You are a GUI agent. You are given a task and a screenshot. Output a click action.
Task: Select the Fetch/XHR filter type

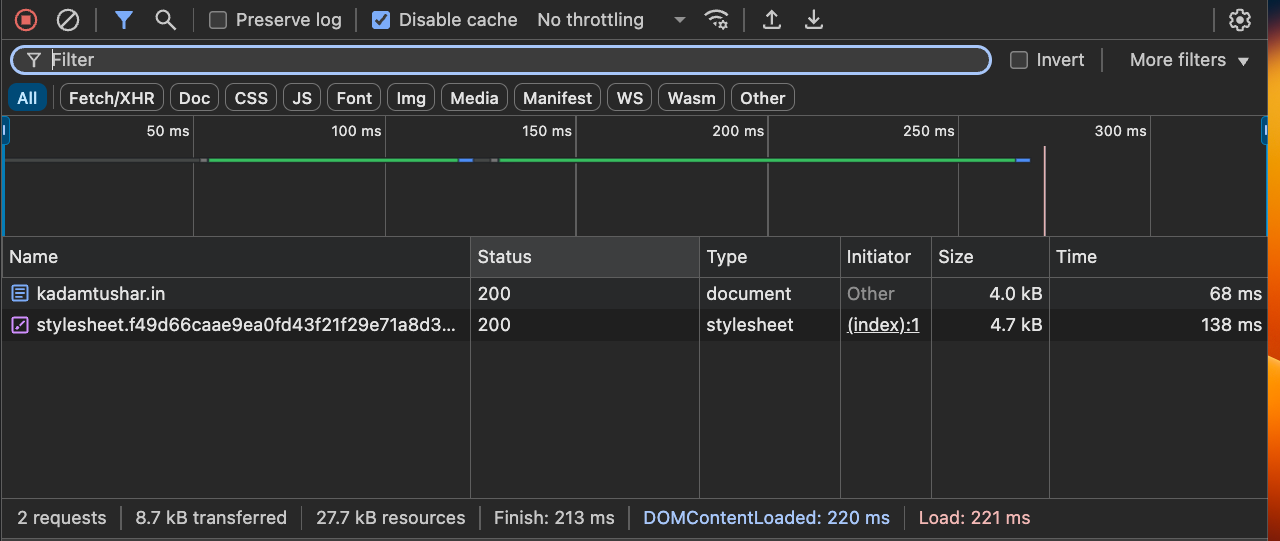tap(111, 98)
